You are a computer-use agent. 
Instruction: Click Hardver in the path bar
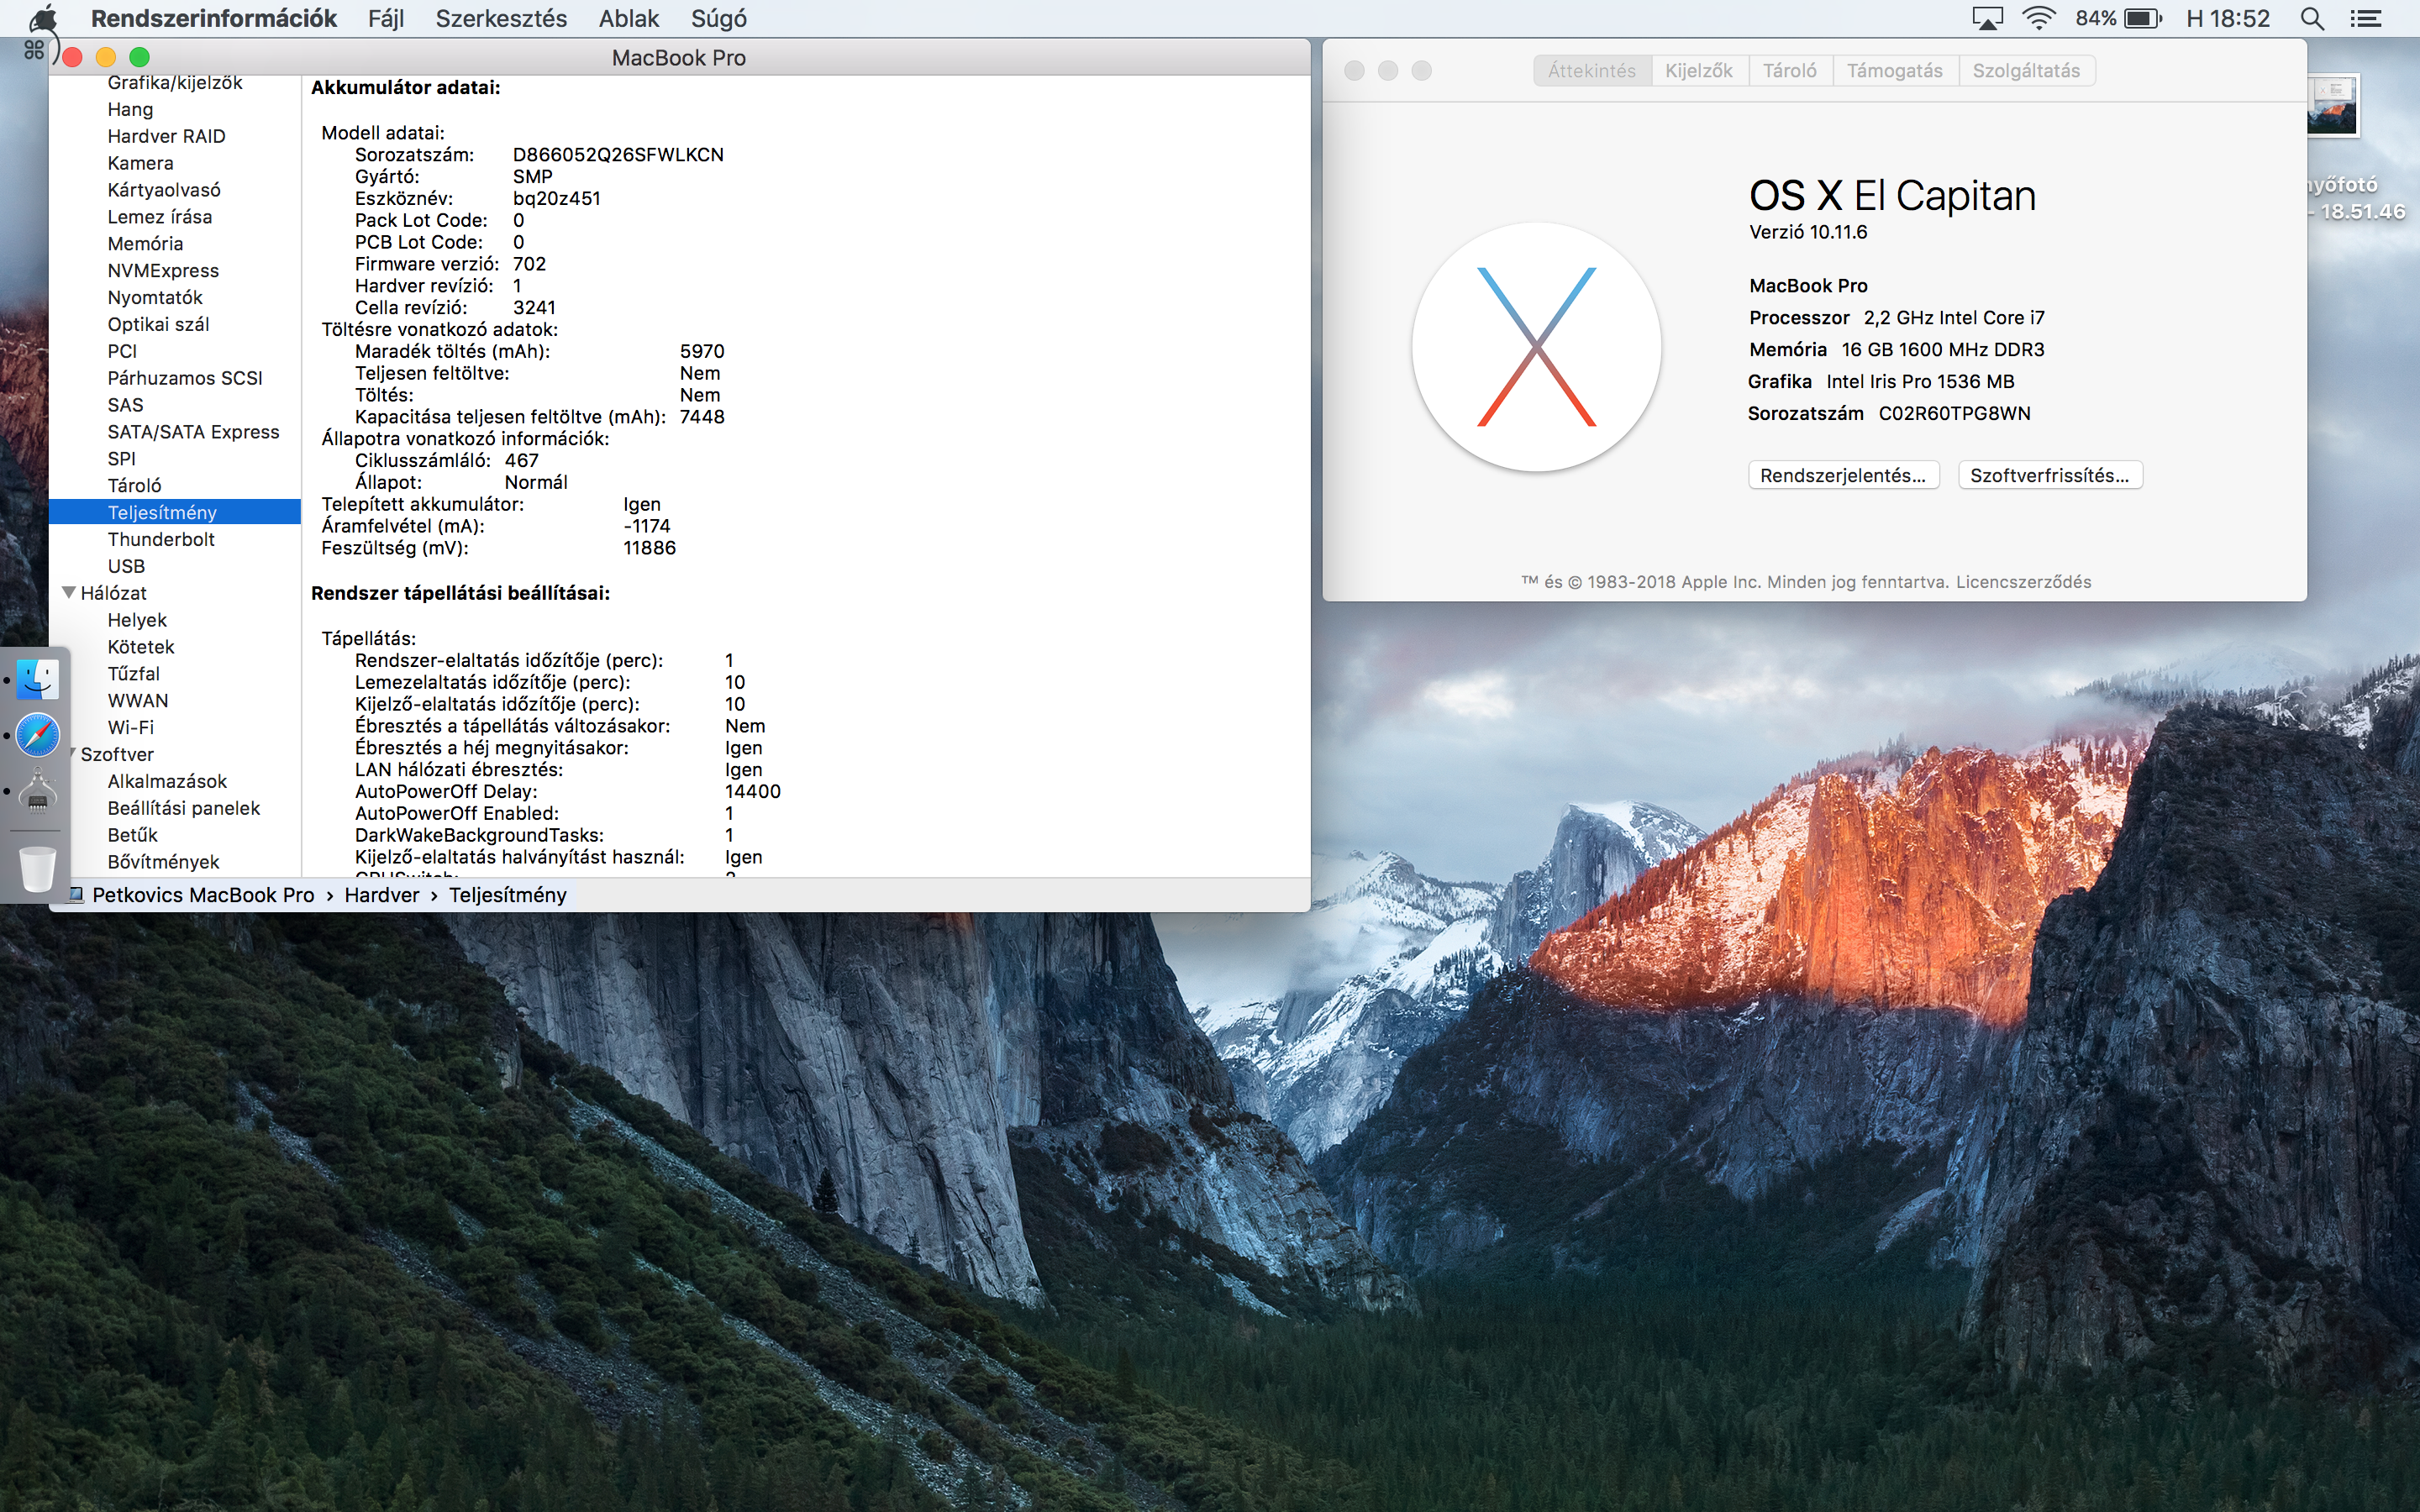click(x=382, y=894)
